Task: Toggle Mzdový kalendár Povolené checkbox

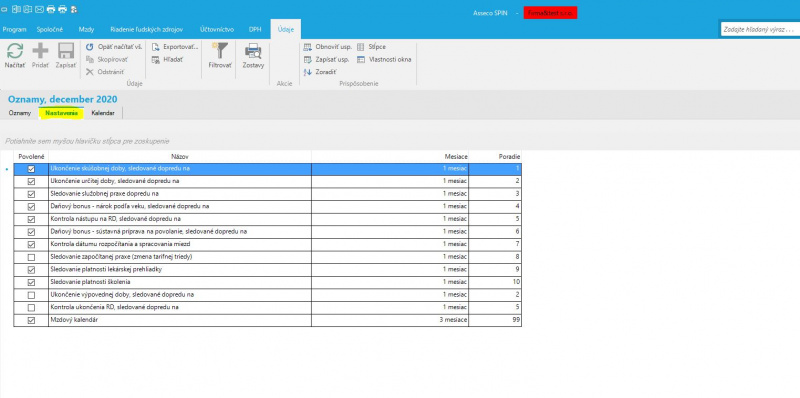Action: [x=31, y=320]
